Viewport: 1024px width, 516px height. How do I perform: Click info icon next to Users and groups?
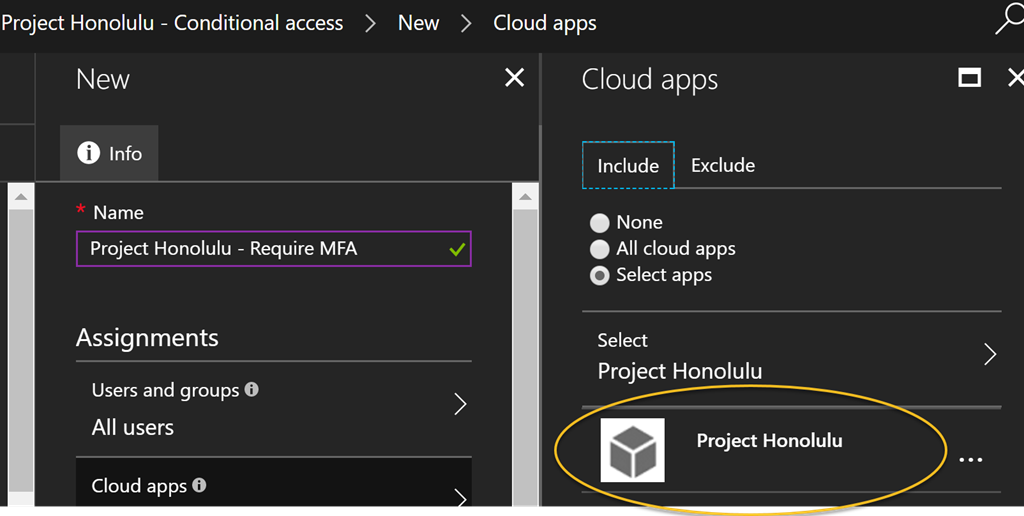(x=251, y=390)
